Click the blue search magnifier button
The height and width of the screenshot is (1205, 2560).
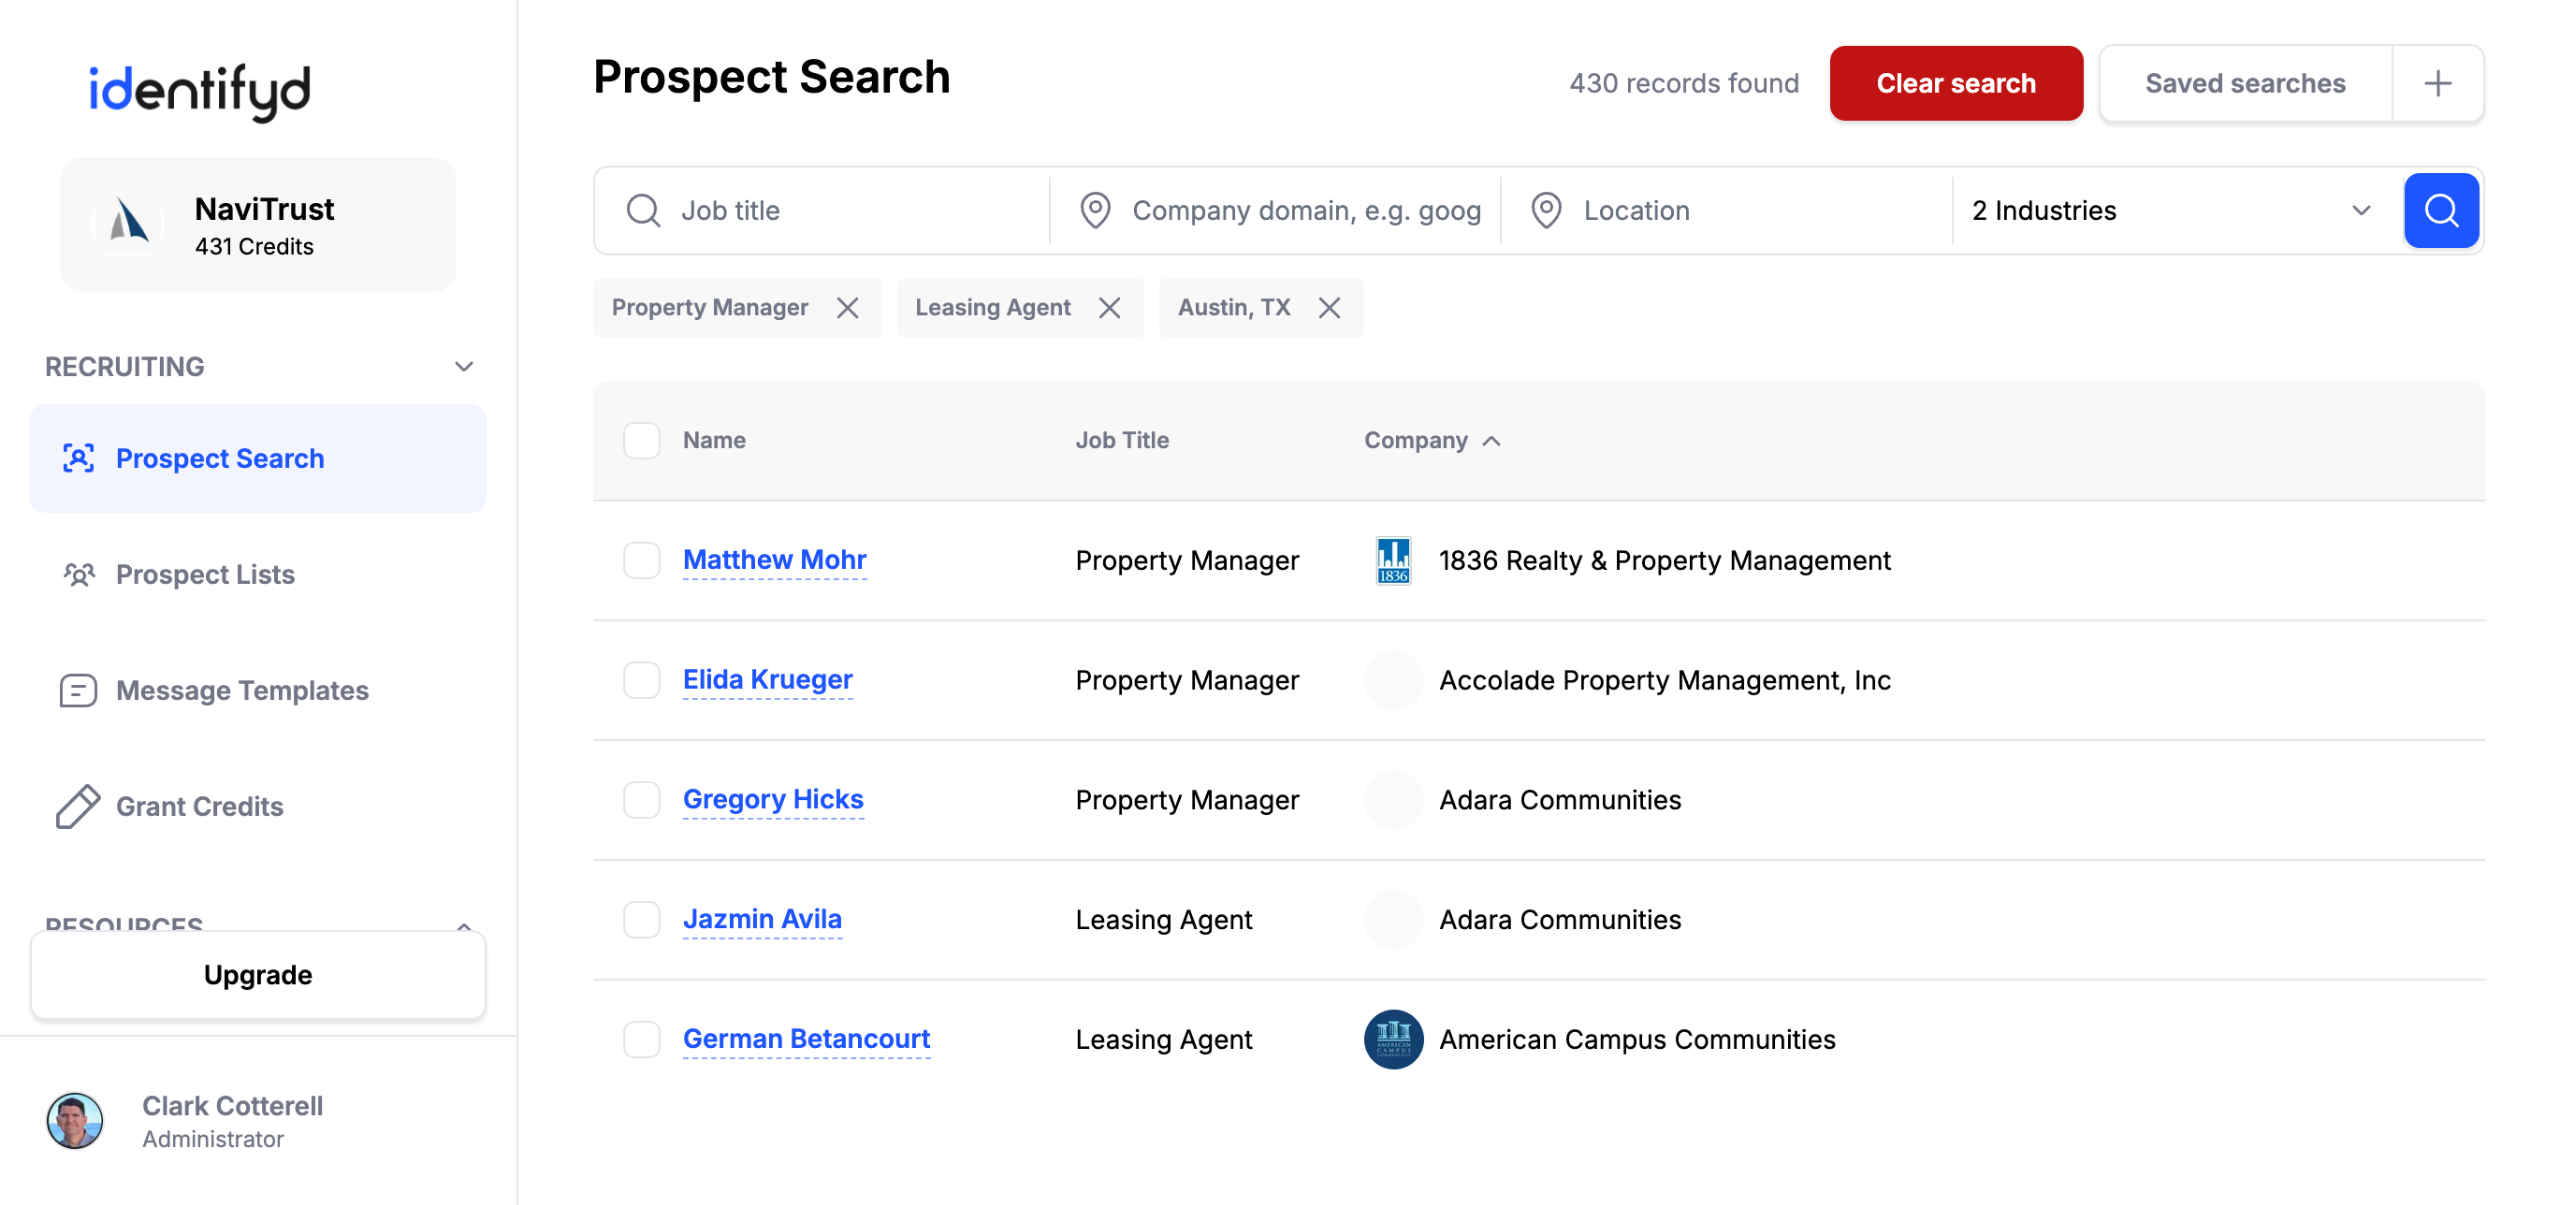tap(2439, 210)
